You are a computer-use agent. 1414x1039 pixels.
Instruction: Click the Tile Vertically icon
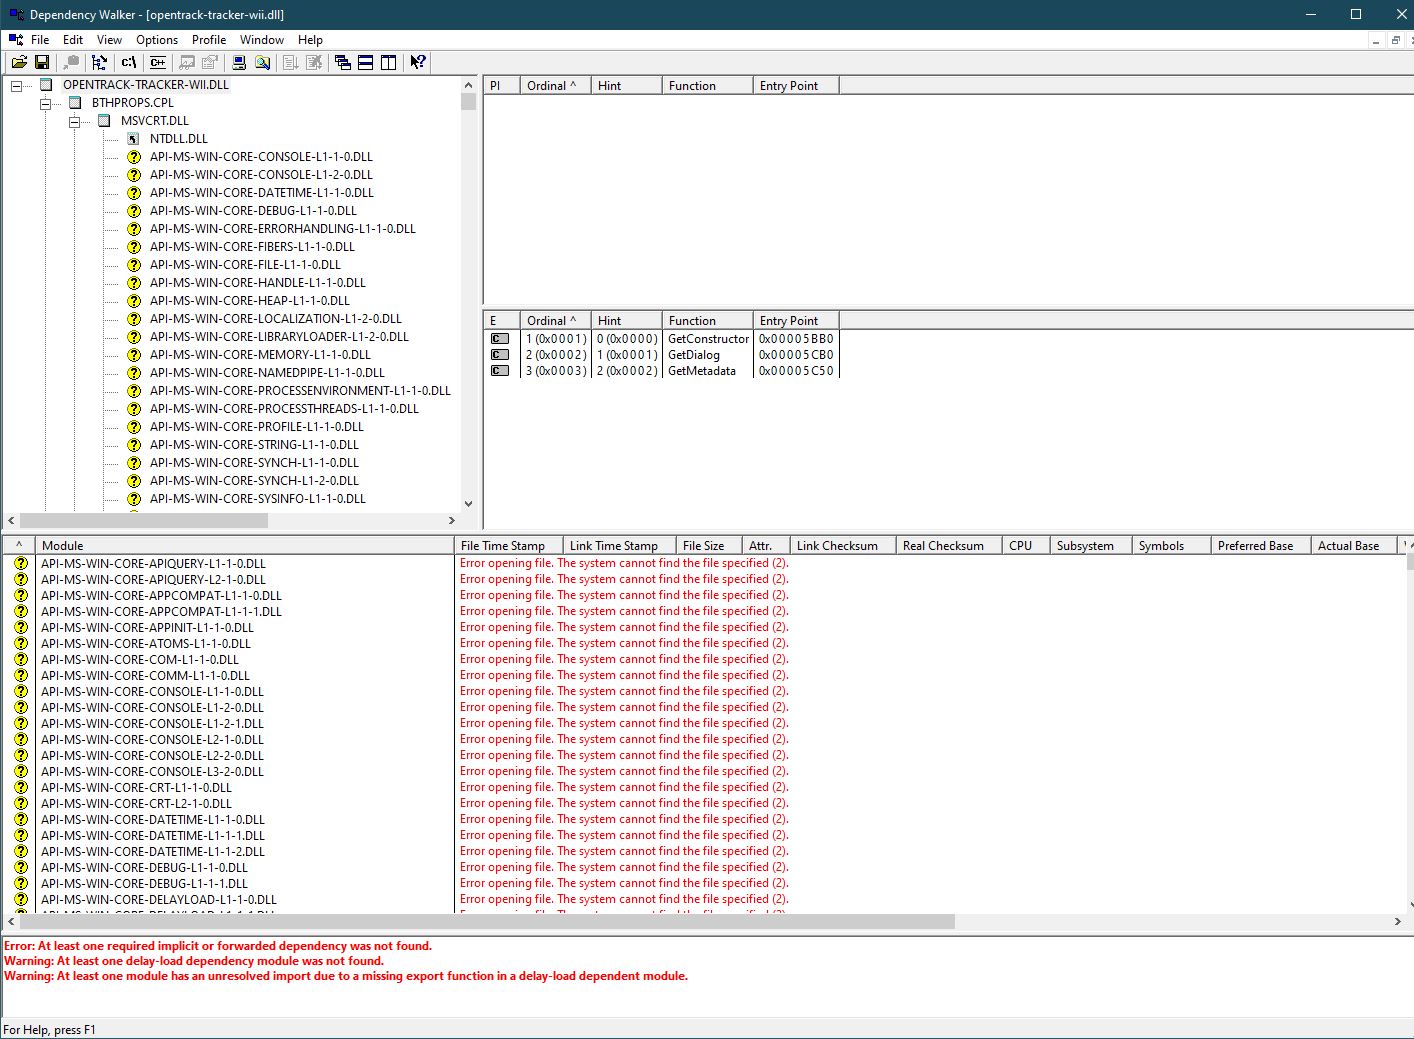pyautogui.click(x=389, y=62)
